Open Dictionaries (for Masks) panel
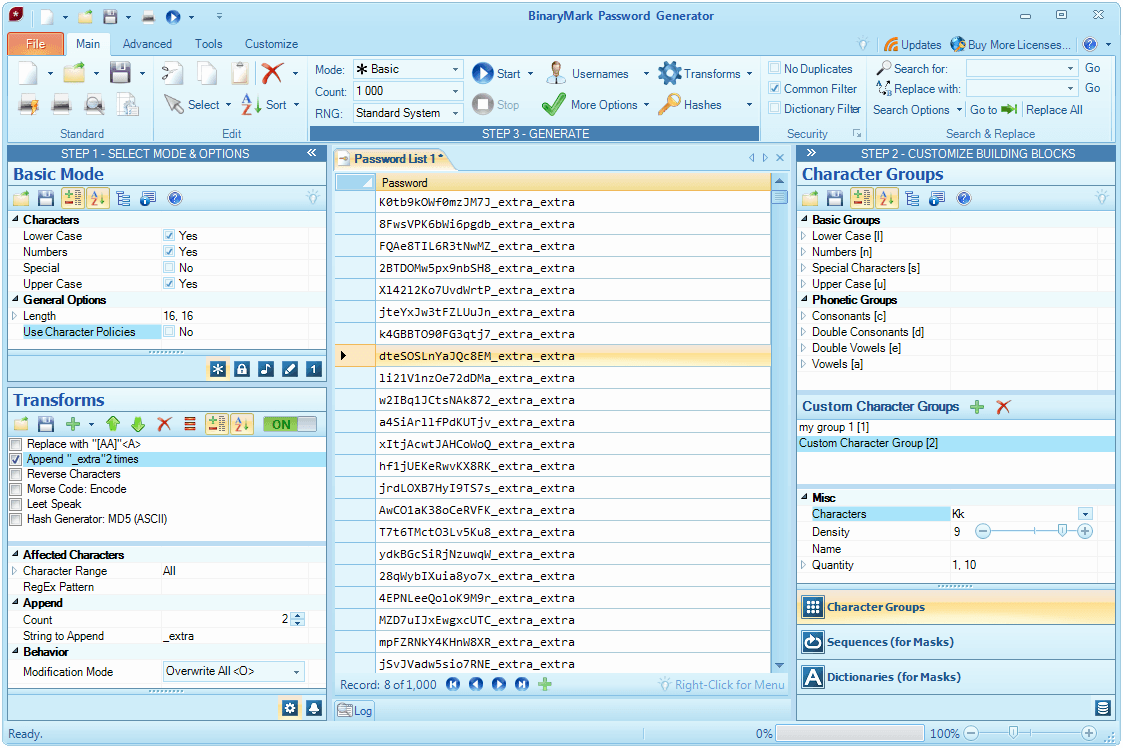Screen dimensions: 1123x748 coord(955,677)
